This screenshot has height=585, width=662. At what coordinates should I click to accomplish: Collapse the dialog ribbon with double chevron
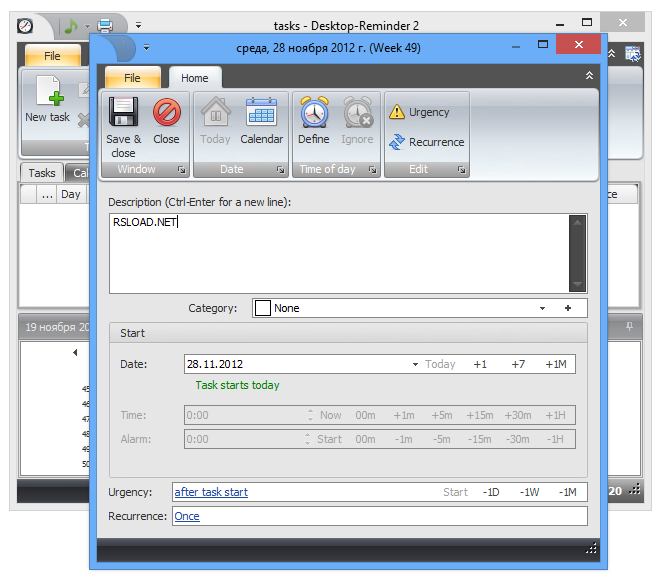(x=589, y=76)
